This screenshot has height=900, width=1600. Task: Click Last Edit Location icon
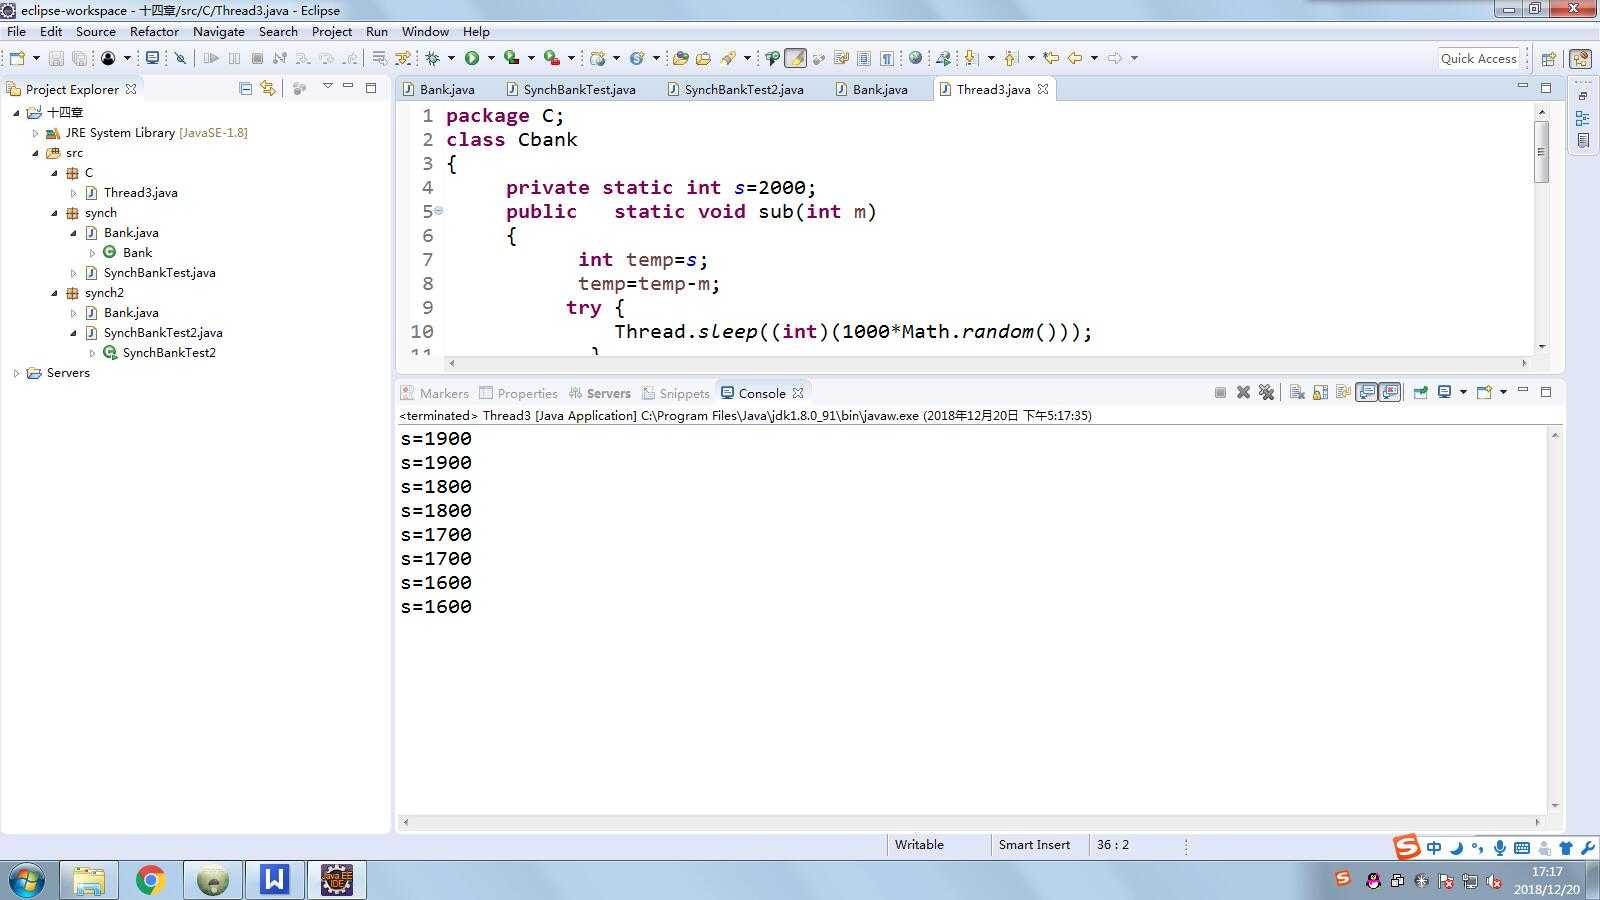click(1051, 58)
